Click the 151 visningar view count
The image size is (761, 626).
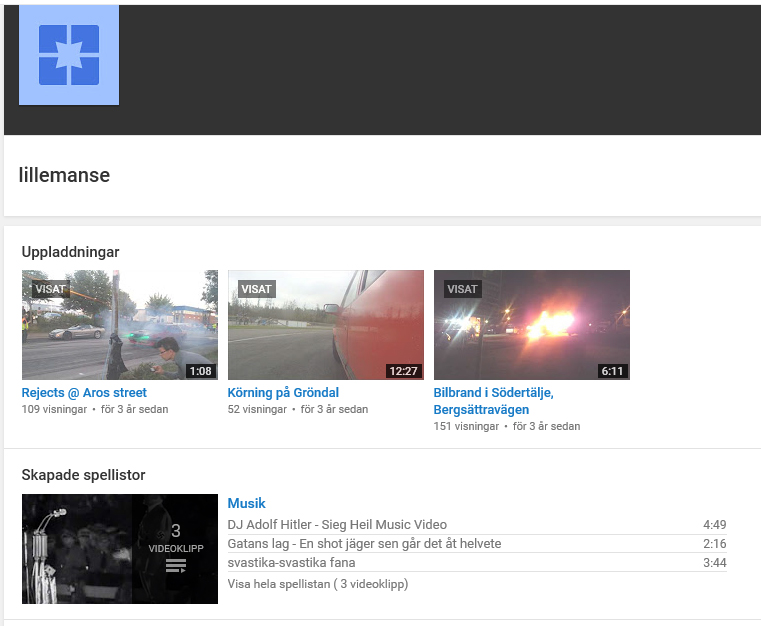(x=466, y=426)
